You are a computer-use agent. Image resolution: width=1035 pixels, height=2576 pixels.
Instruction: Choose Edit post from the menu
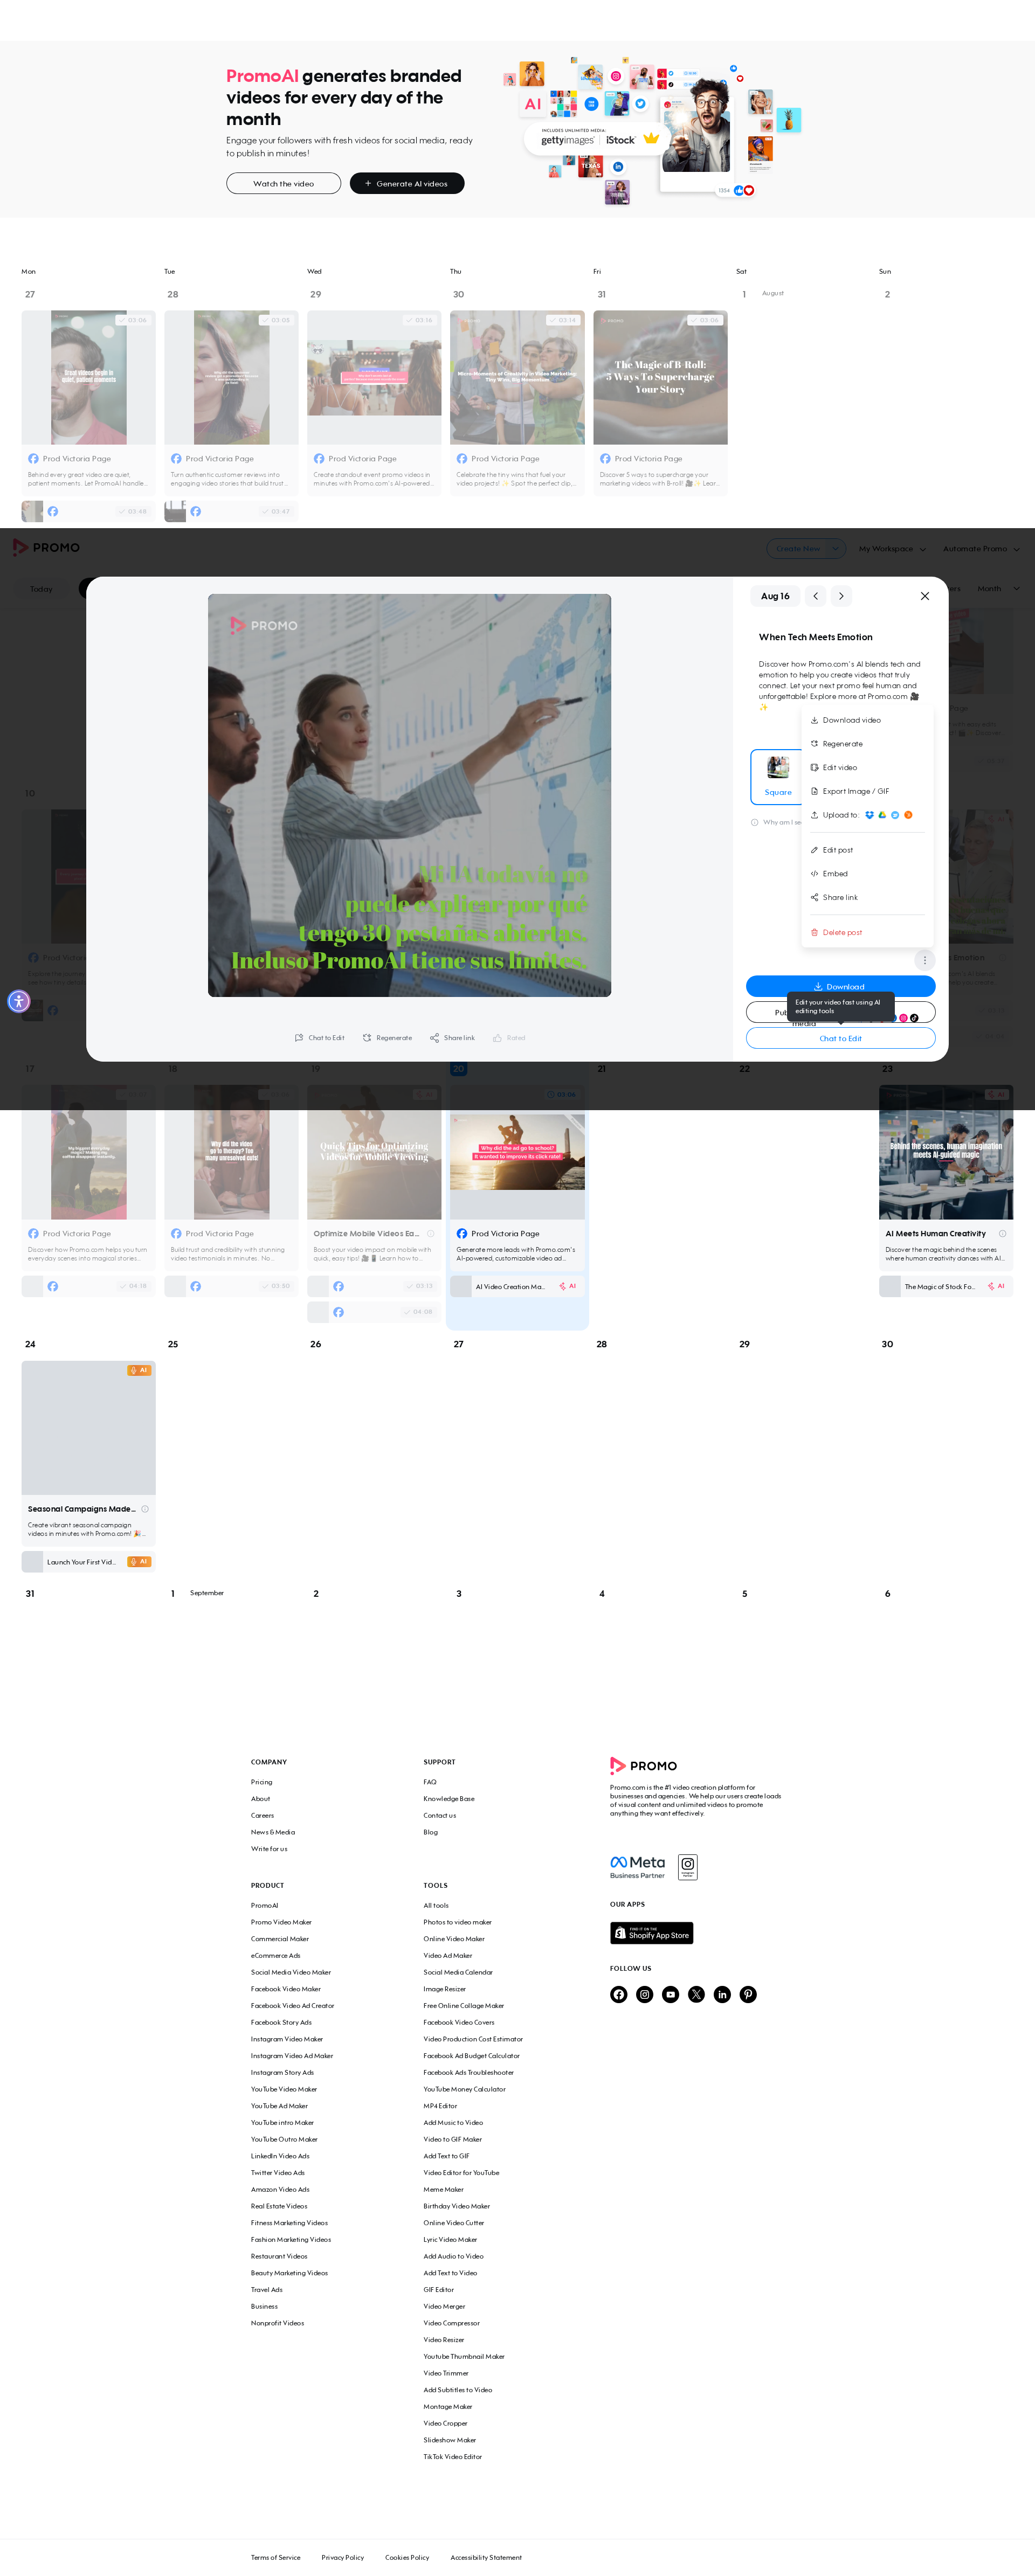(x=832, y=850)
